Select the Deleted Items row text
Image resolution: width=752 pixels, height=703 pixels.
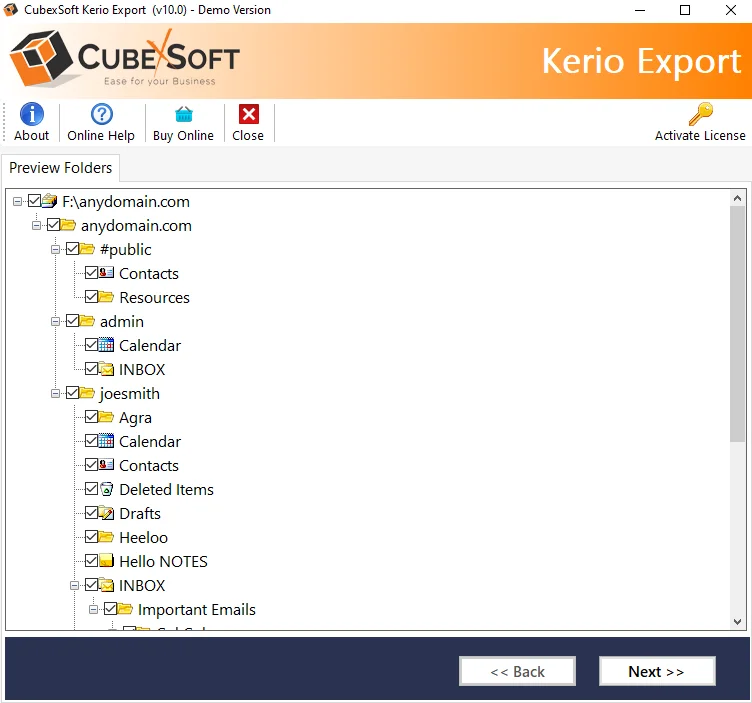[x=166, y=490]
